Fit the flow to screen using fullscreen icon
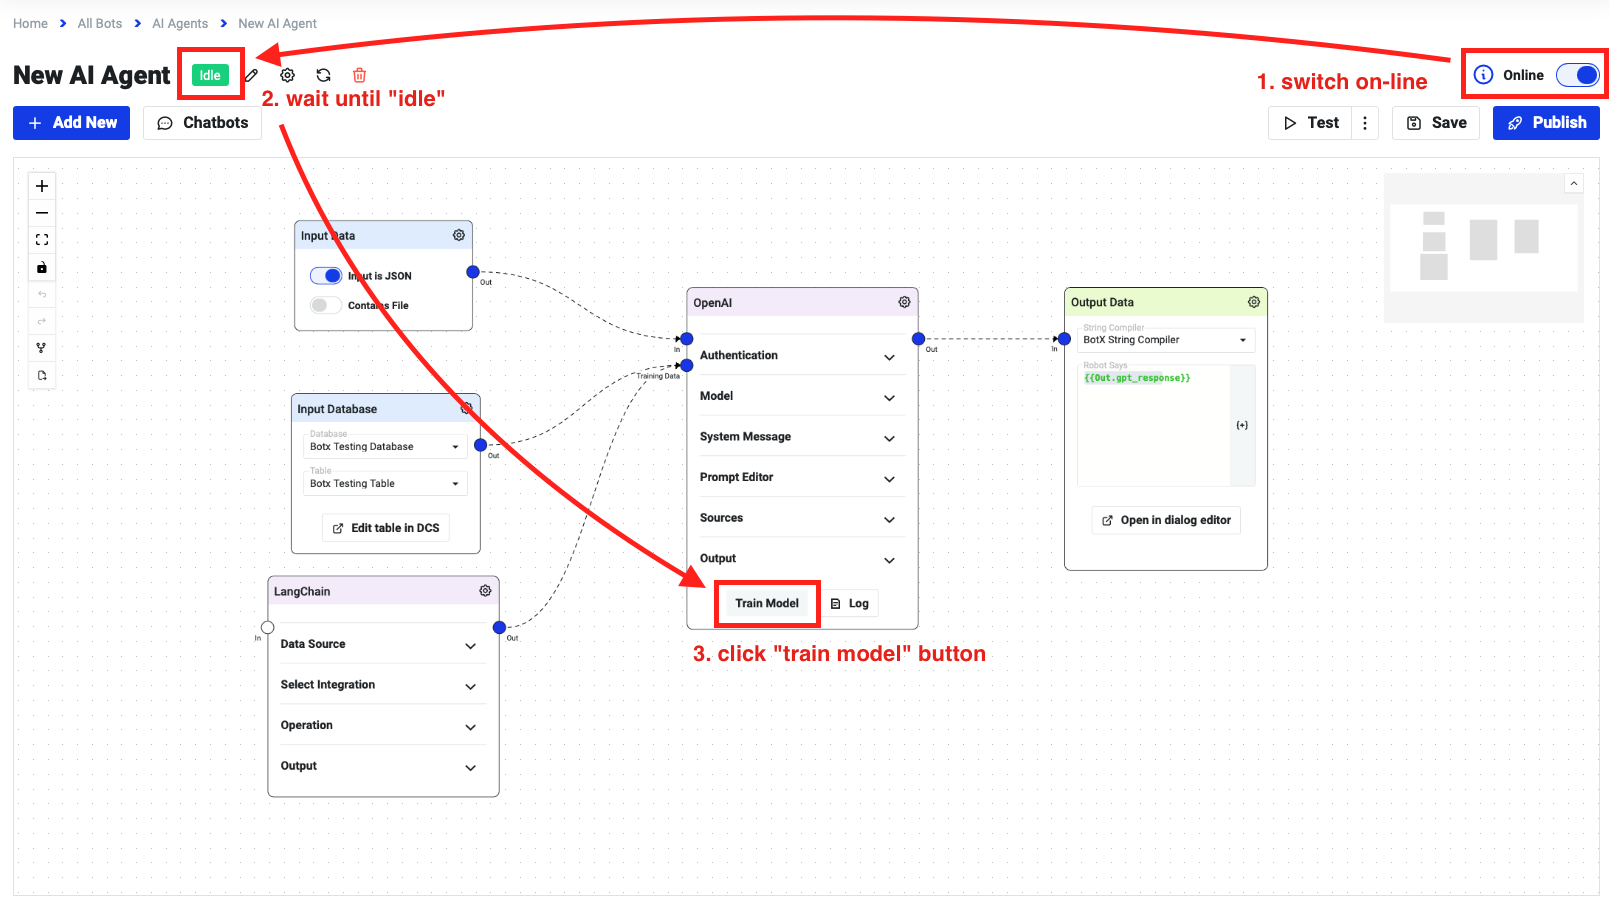The width and height of the screenshot is (1610, 907). [x=41, y=239]
